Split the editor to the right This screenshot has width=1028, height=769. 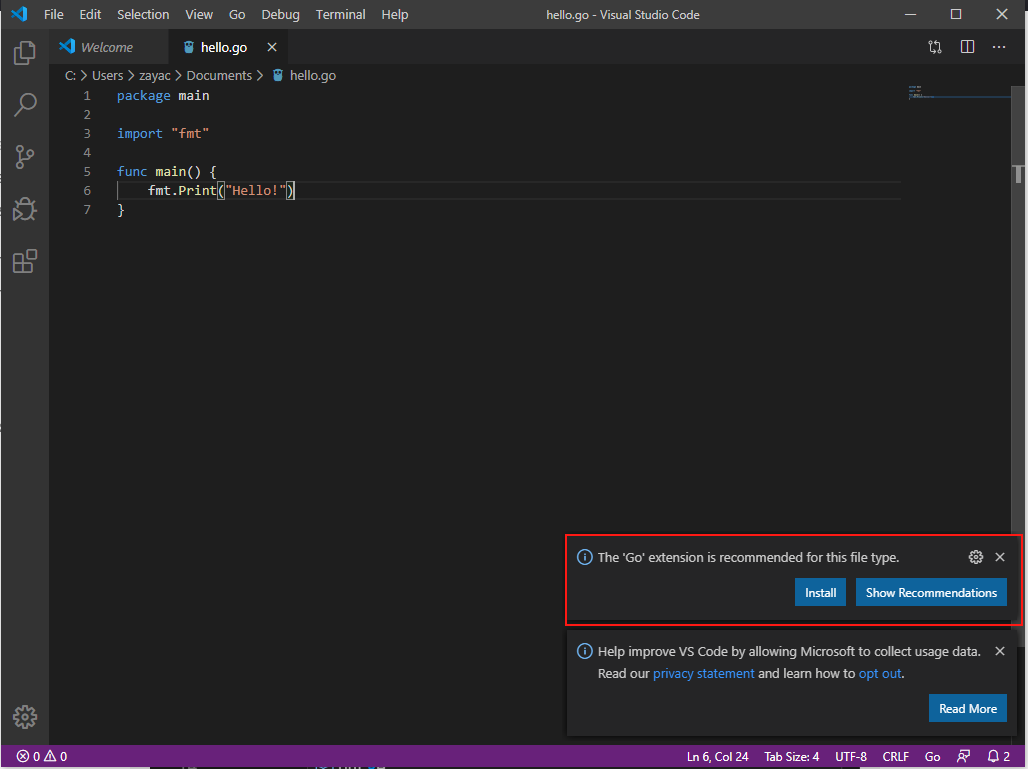[x=967, y=47]
